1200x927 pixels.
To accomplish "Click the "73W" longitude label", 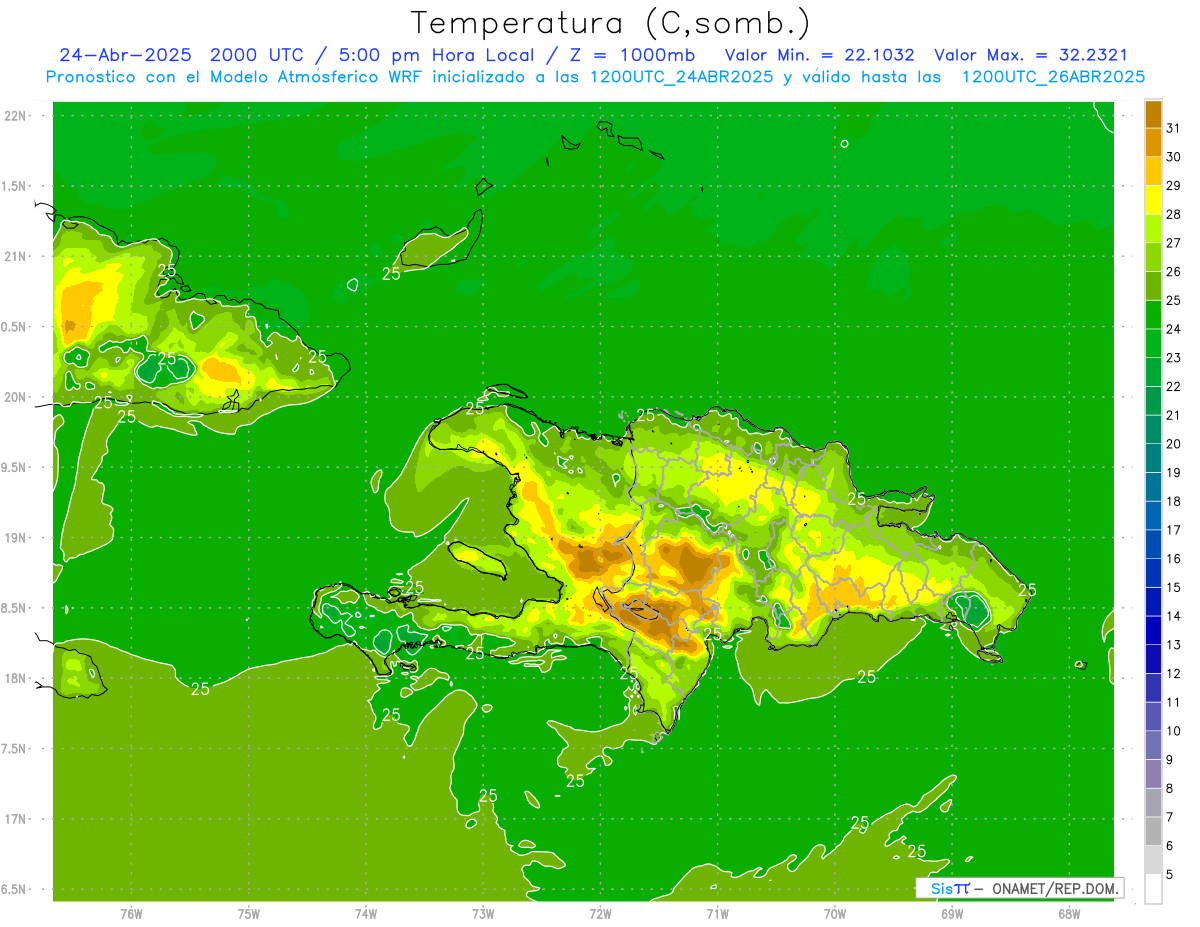I will 483,913.
